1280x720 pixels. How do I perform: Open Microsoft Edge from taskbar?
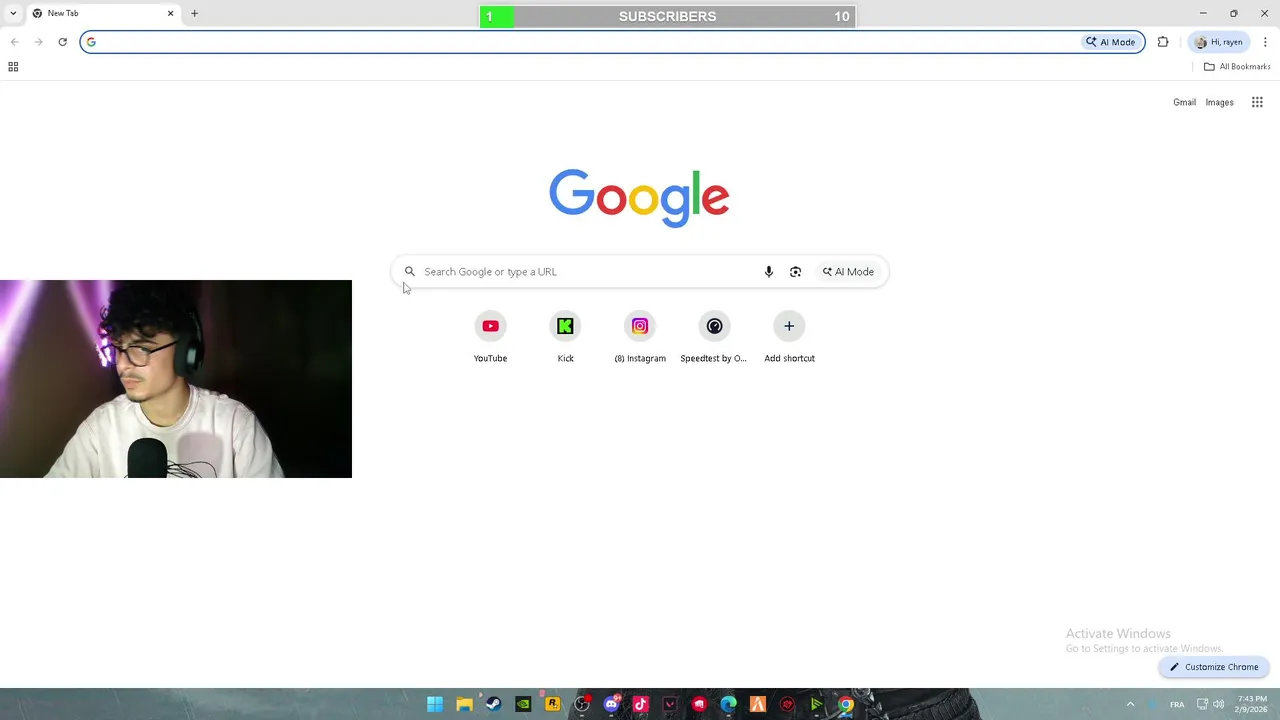tap(729, 704)
